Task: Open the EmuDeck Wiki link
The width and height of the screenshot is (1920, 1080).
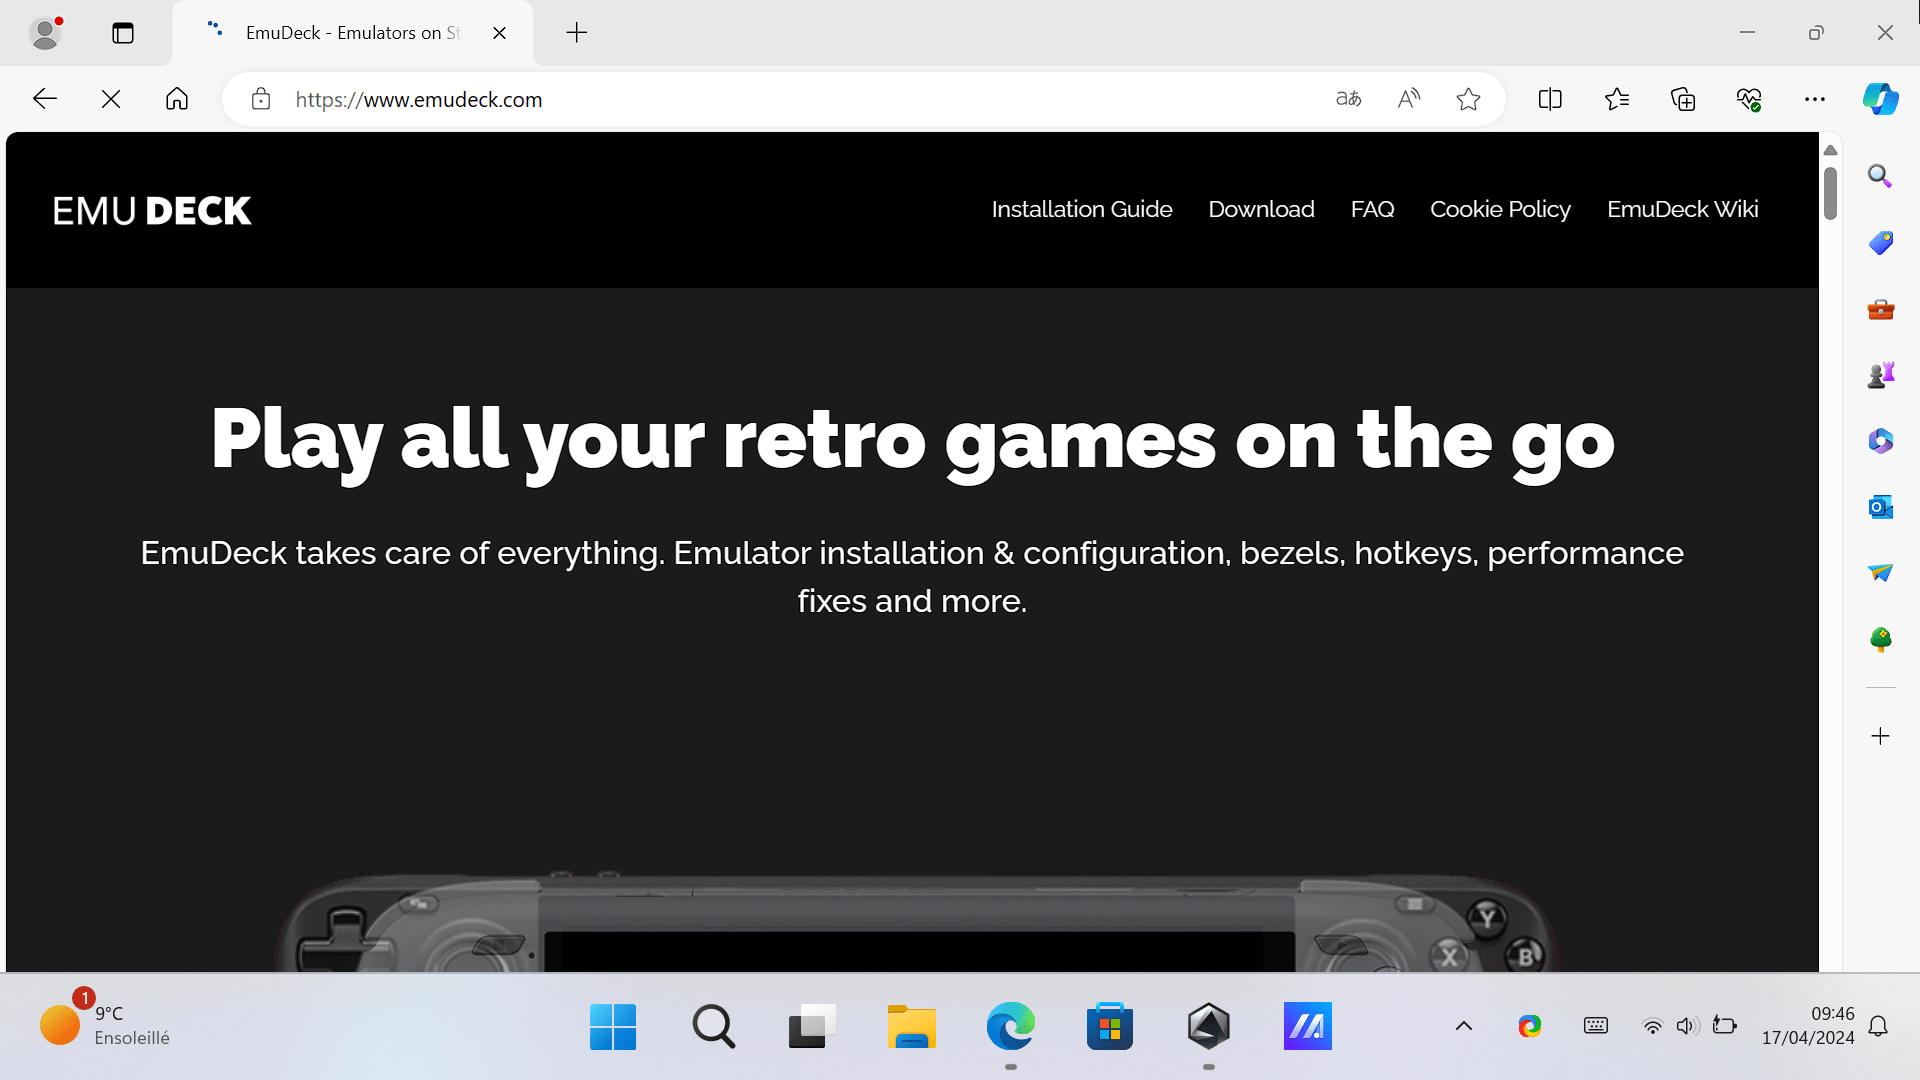Action: (1683, 209)
